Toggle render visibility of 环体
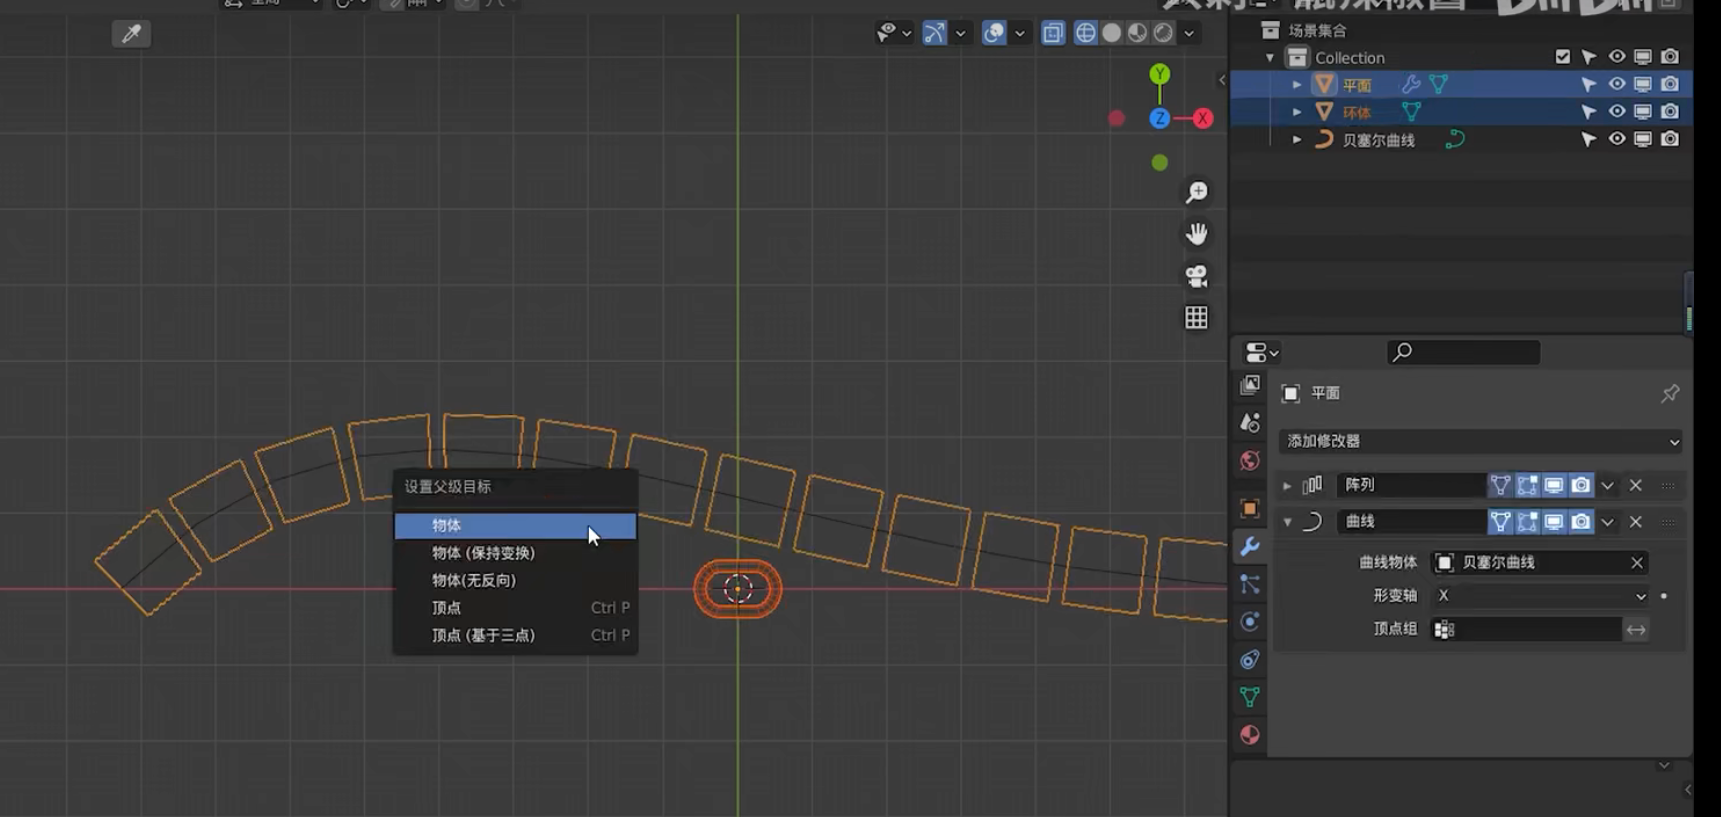This screenshot has height=817, width=1721. [x=1670, y=112]
